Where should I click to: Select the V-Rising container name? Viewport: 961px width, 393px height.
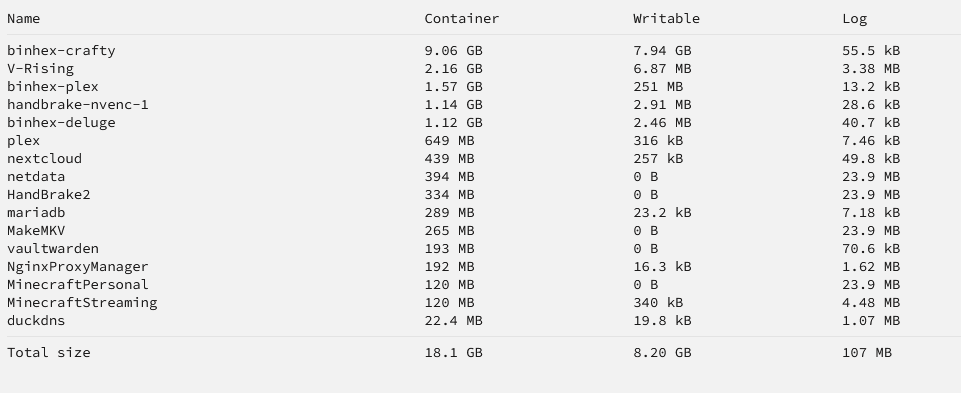(40, 69)
